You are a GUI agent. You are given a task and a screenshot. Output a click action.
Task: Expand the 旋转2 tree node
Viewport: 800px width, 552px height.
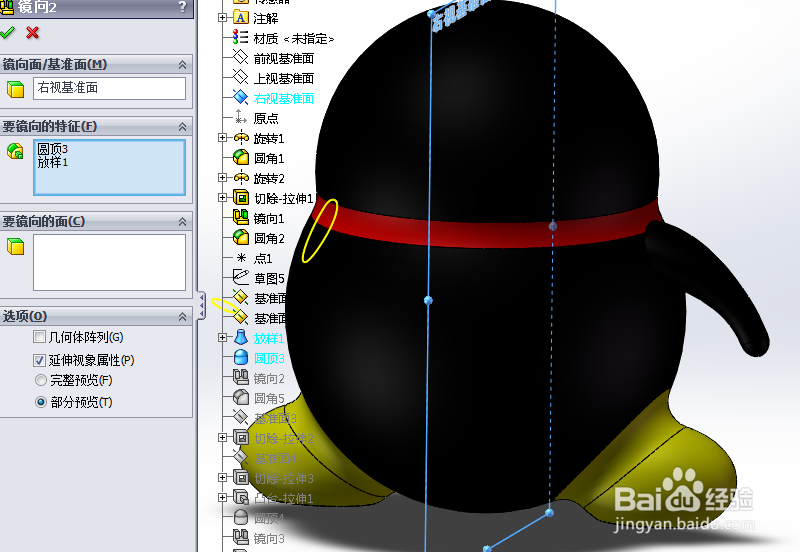[x=222, y=178]
